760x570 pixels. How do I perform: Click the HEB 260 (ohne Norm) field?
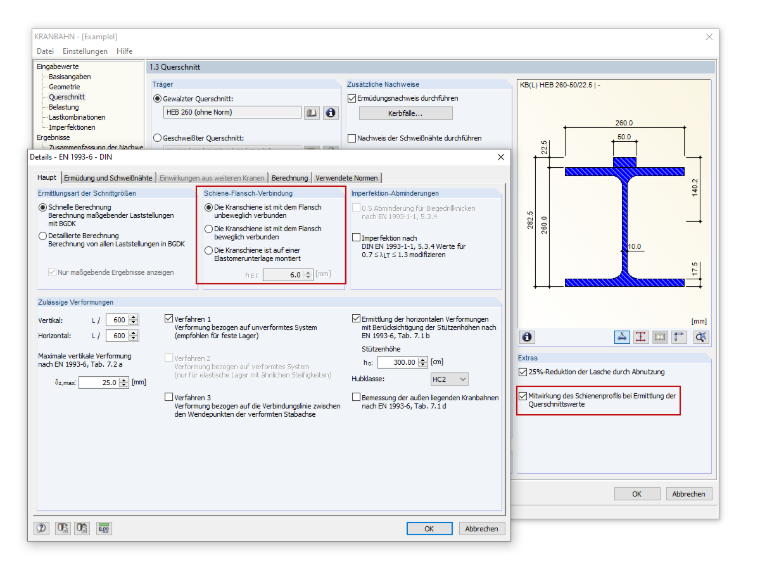[x=233, y=112]
